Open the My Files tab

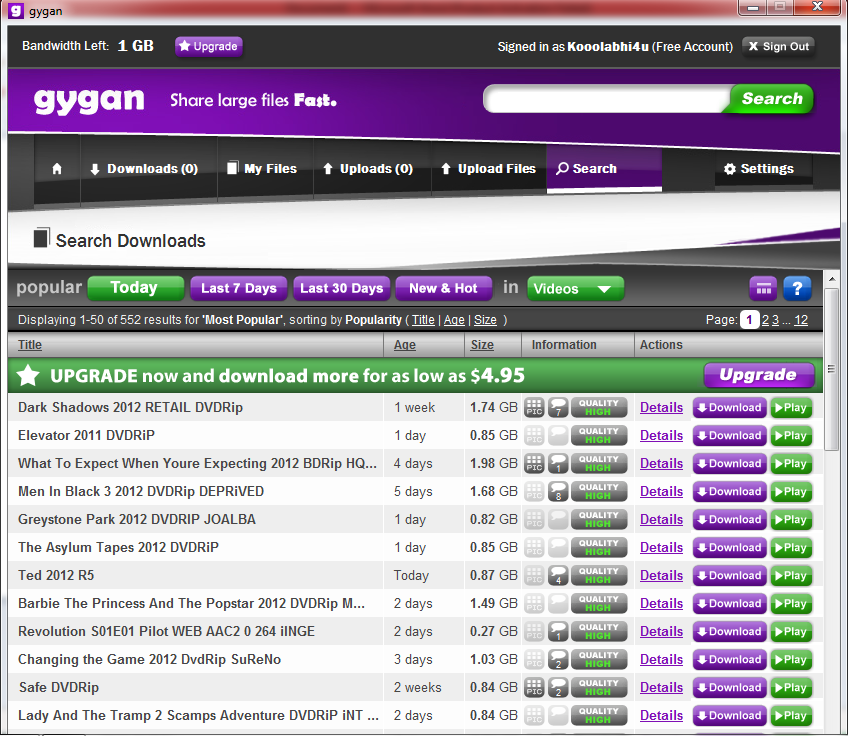(262, 169)
